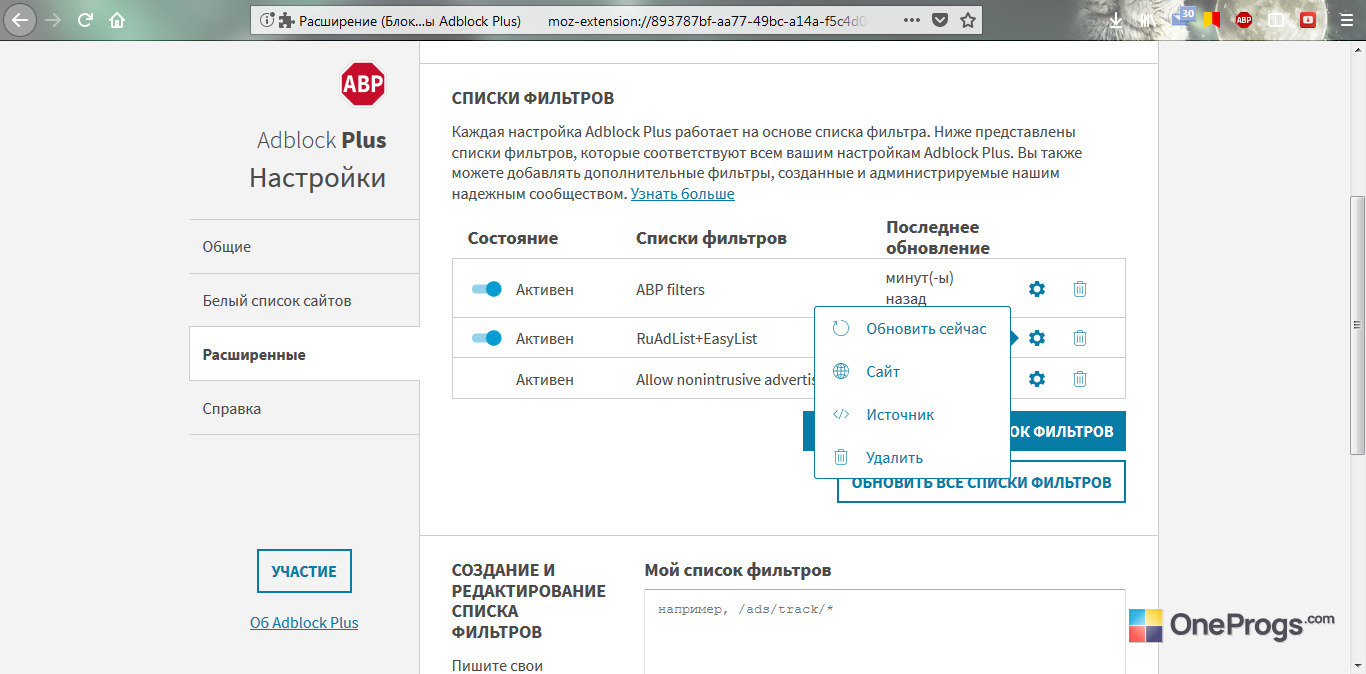Viewport: 1366px width, 674px height.
Task: Click the yellow-red bookmark extension icon
Action: [1213, 19]
